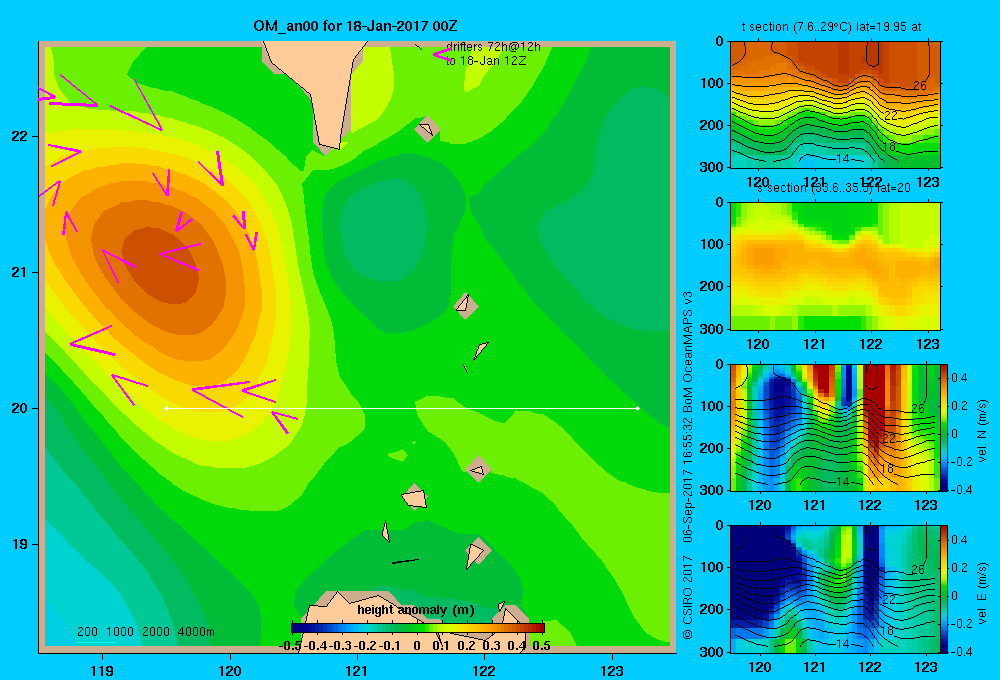The width and height of the screenshot is (1000, 680).
Task: Click the '200 1000 2000 4000m' depth legend
Action: click(x=145, y=632)
